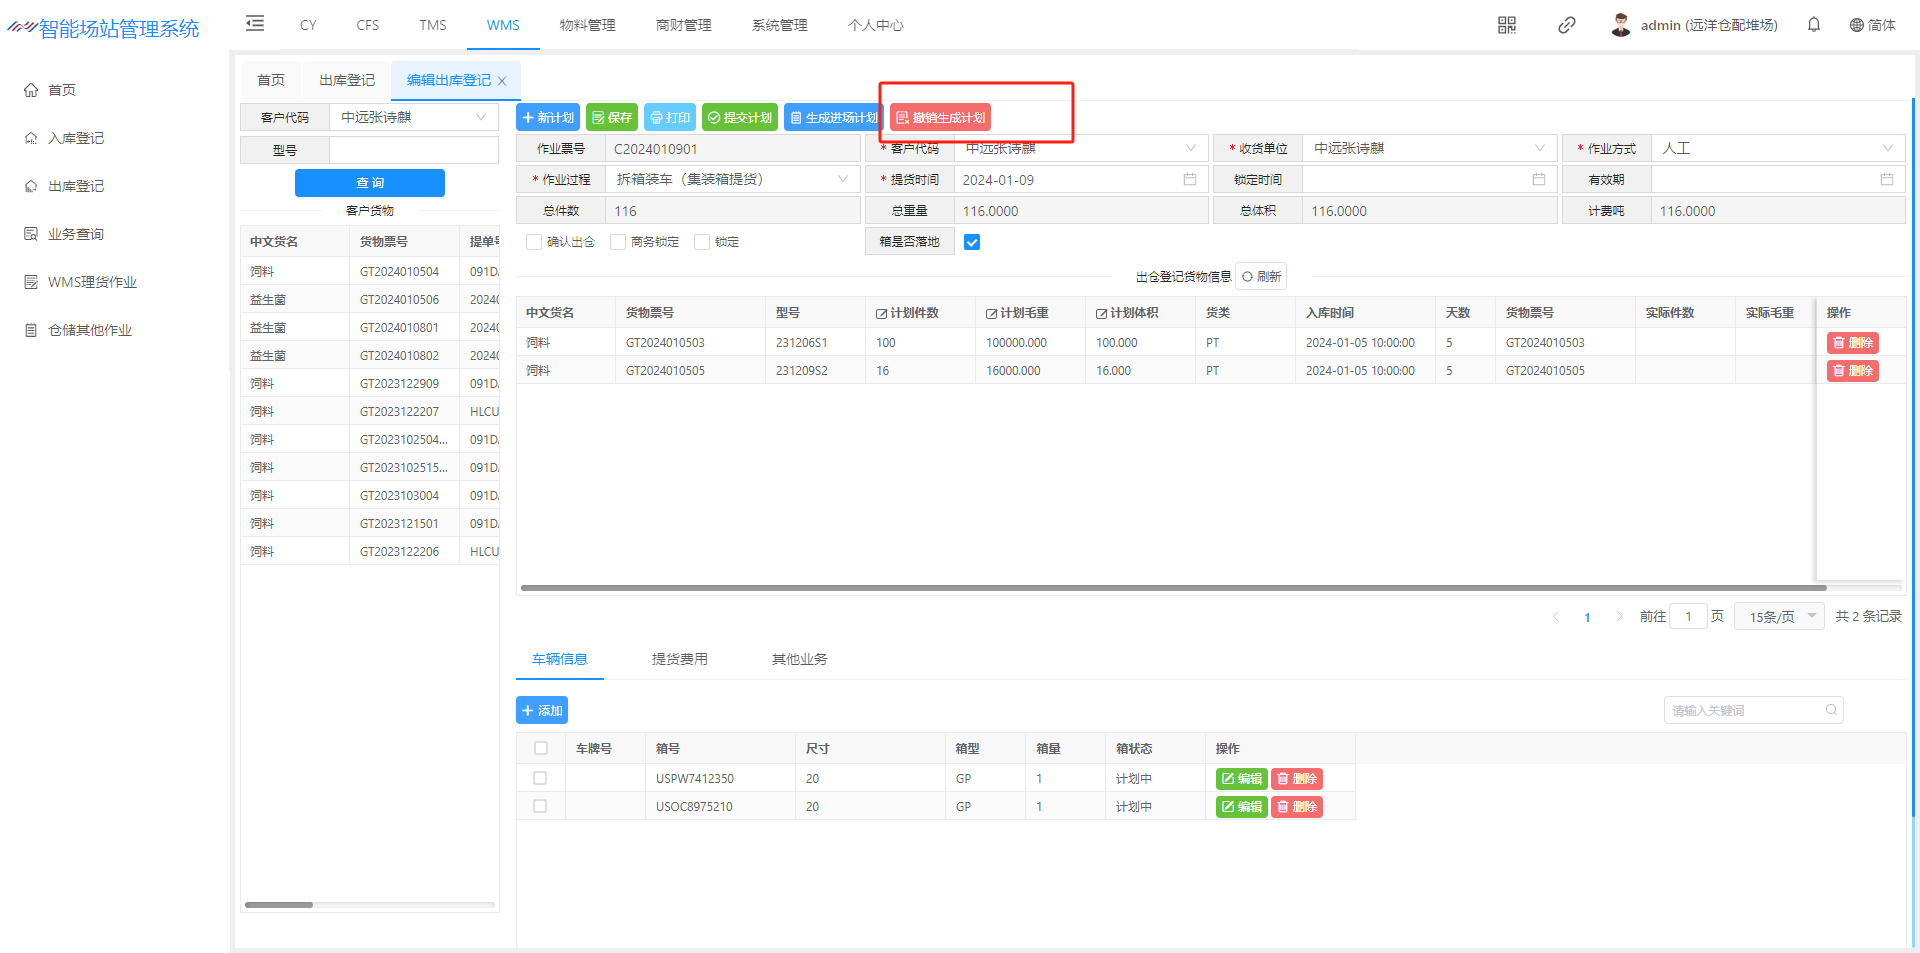Edit container USPW7412350 row
The width and height of the screenshot is (1920, 953).
click(x=1241, y=779)
